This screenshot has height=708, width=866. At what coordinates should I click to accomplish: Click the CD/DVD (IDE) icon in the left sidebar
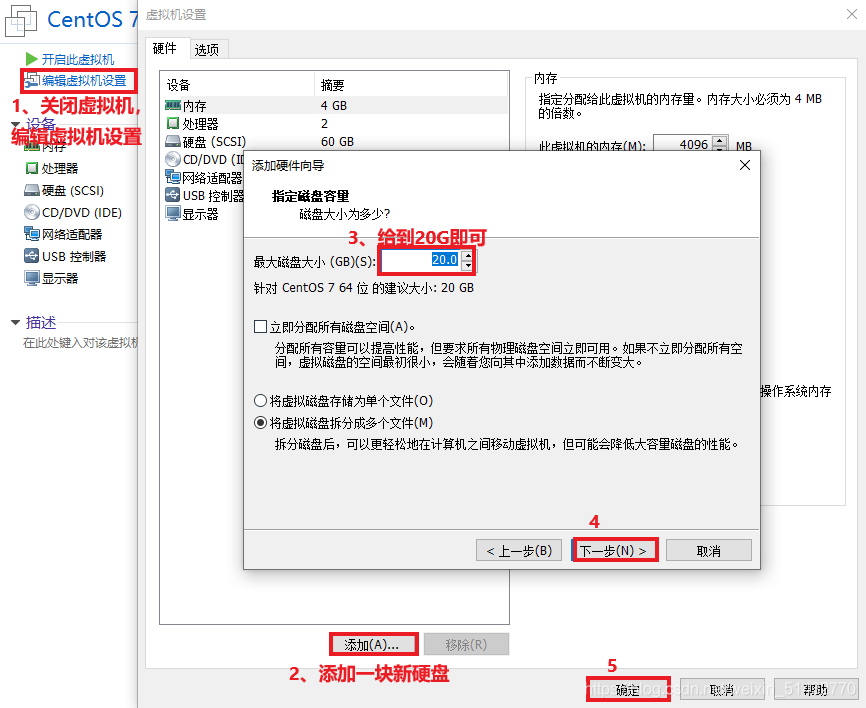pyautogui.click(x=32, y=212)
